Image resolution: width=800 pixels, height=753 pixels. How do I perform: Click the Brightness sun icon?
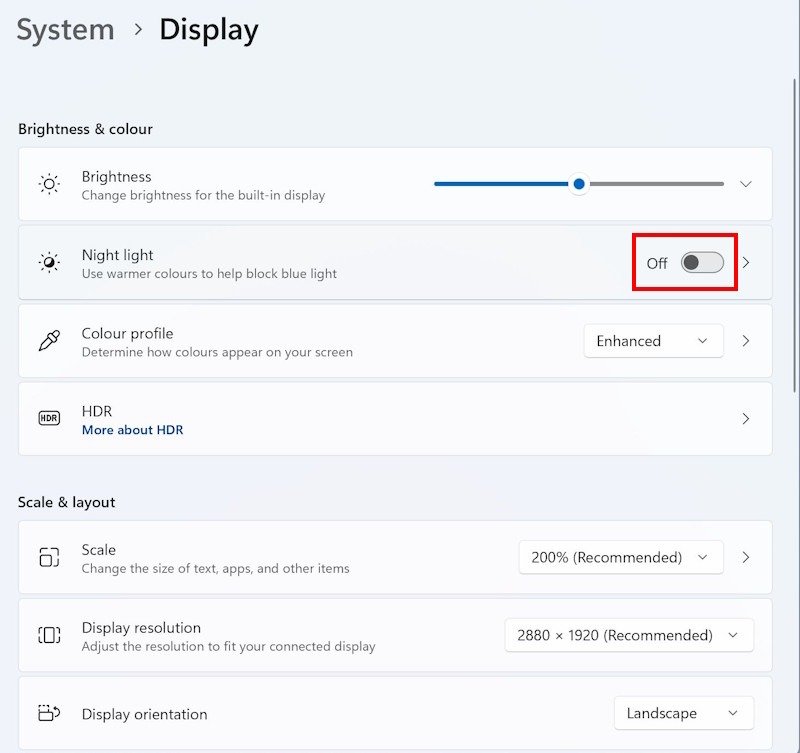click(49, 184)
